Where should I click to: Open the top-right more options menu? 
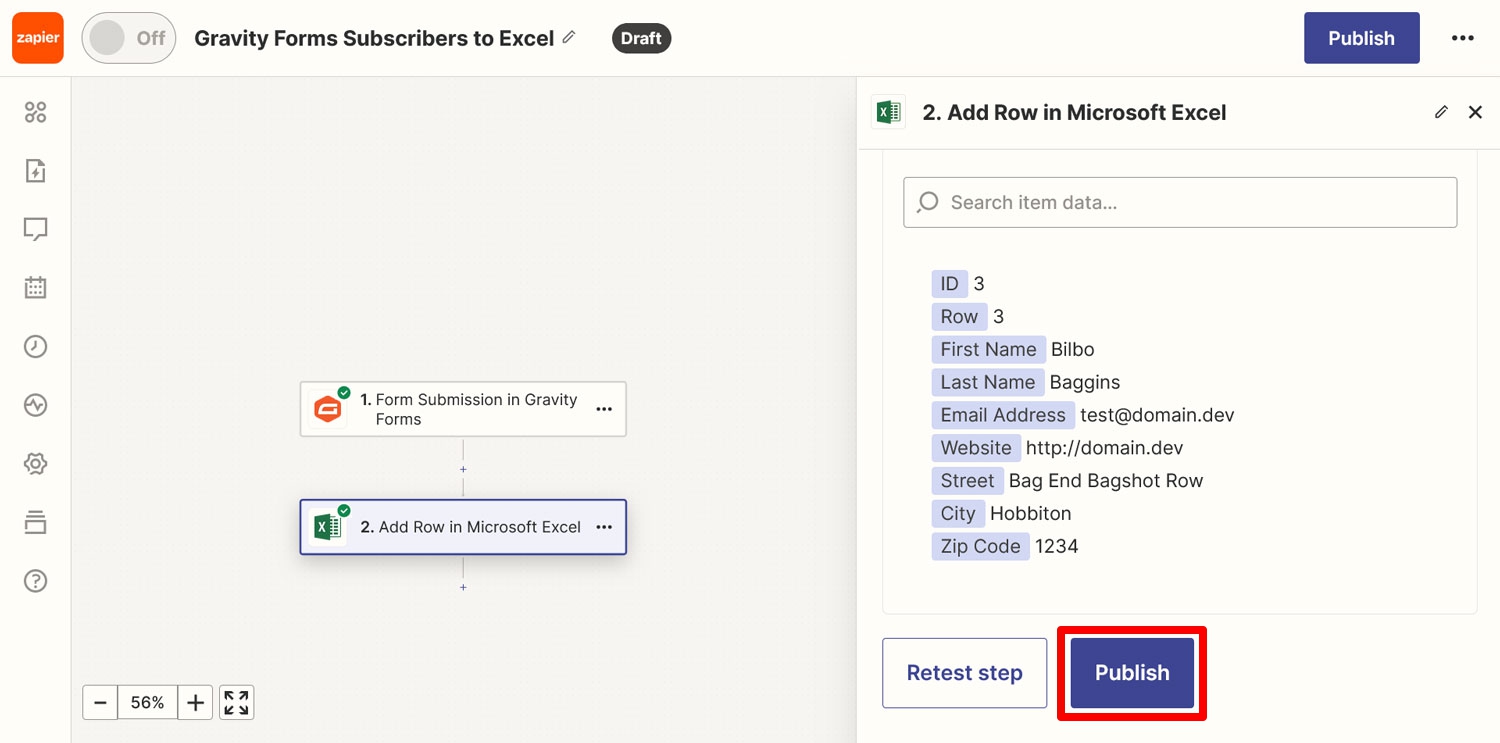pos(1462,38)
